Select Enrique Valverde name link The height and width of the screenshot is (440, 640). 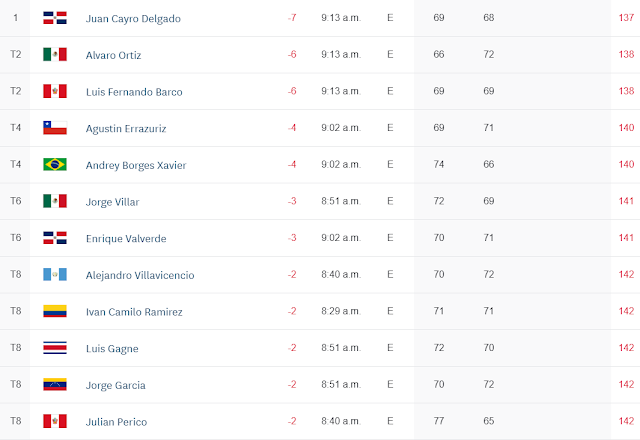(126, 239)
